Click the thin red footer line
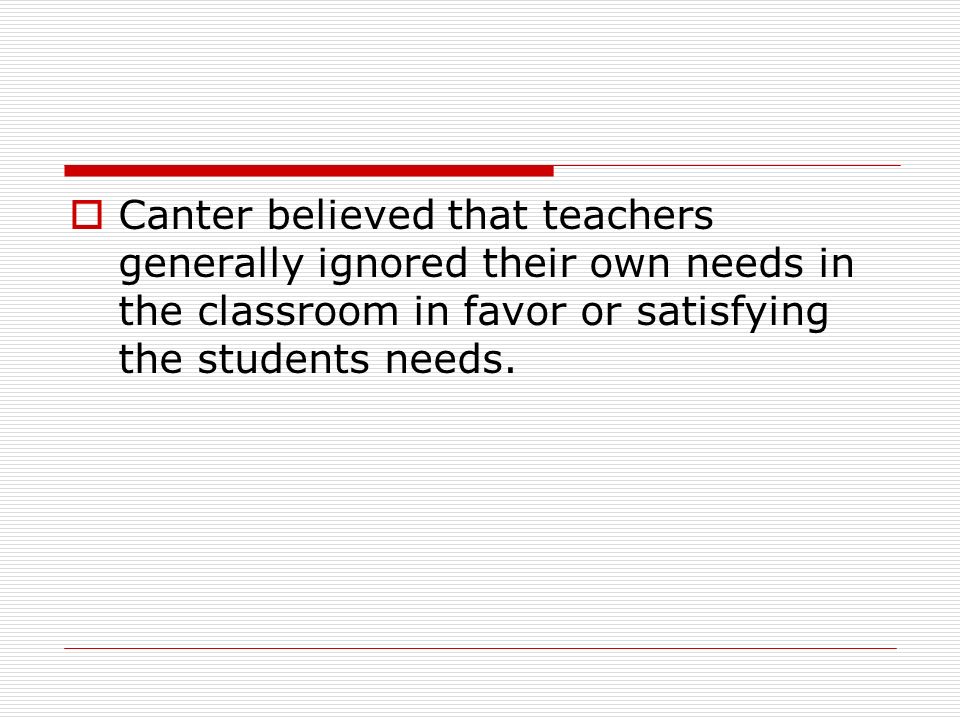Screen dimensions: 960x720 pos(480,648)
